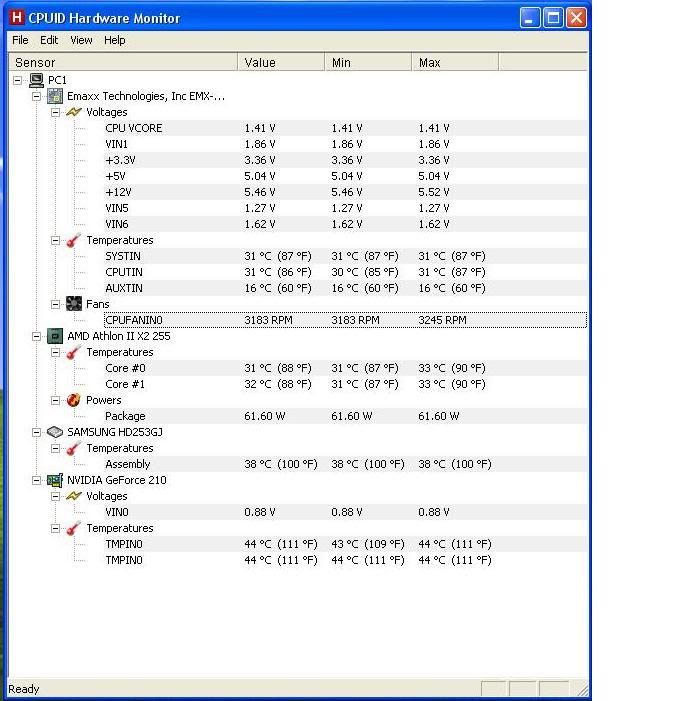Image resolution: width=683 pixels, height=701 pixels.
Task: Open the File menu
Action: click(x=20, y=40)
